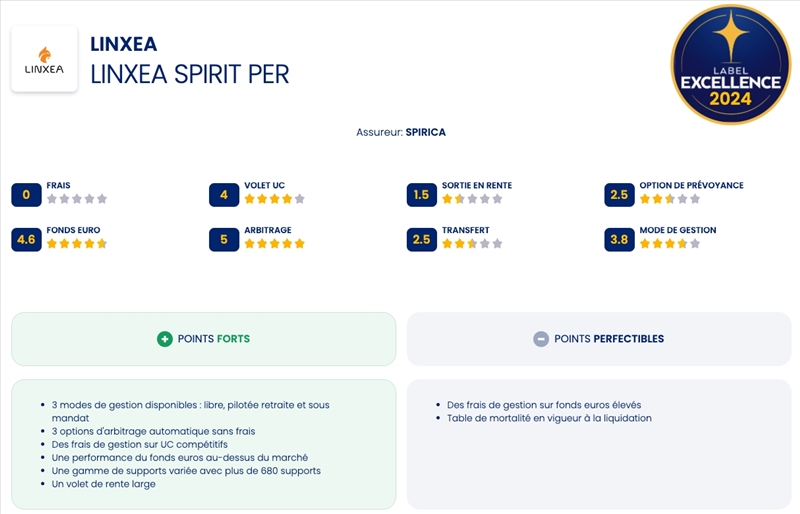Click the LINXEA logo thumbnail
800x514 pixels.
[44, 59]
